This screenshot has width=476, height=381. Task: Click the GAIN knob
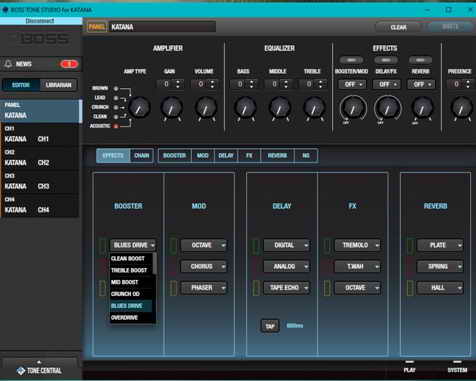[171, 108]
